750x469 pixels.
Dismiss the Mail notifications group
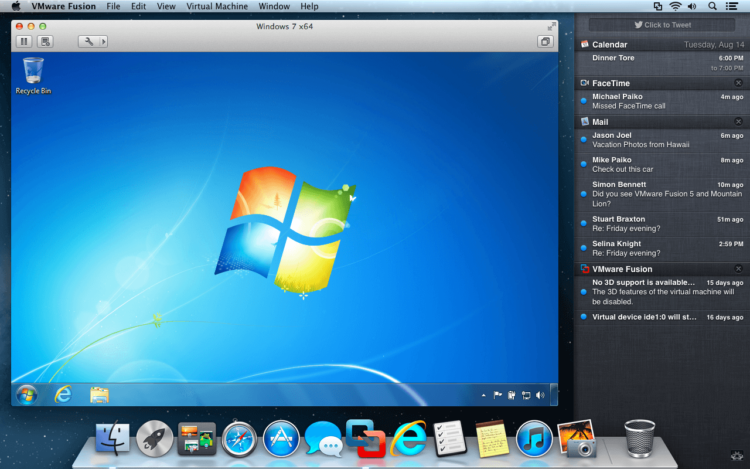pyautogui.click(x=738, y=121)
